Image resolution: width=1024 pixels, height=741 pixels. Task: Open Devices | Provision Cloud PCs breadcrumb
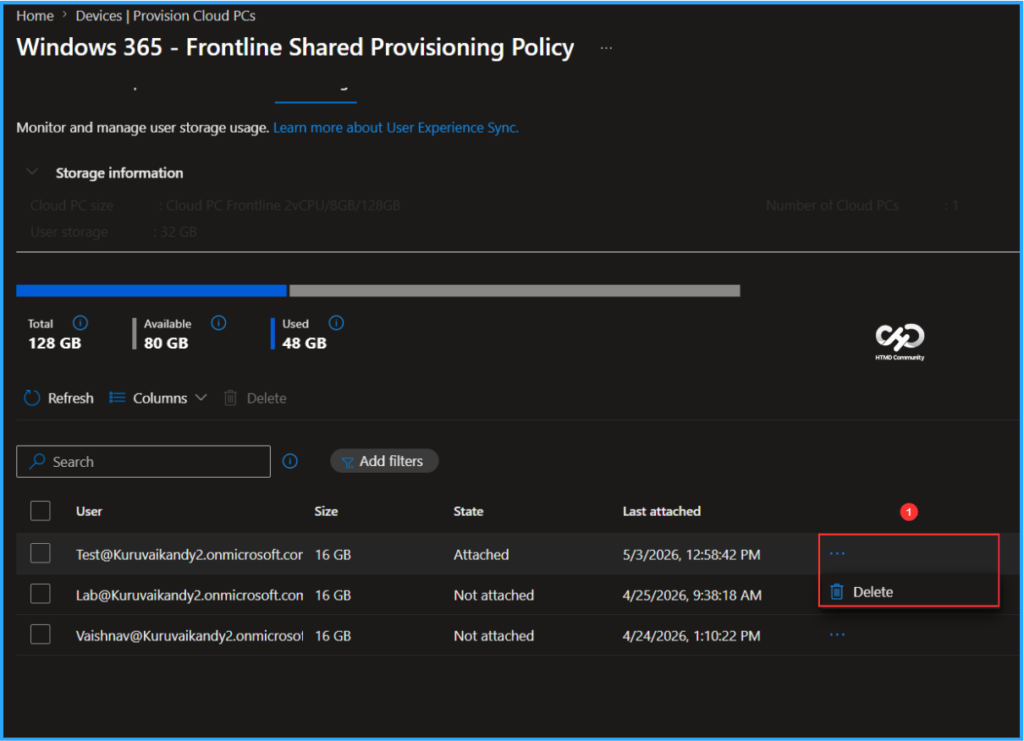[165, 16]
